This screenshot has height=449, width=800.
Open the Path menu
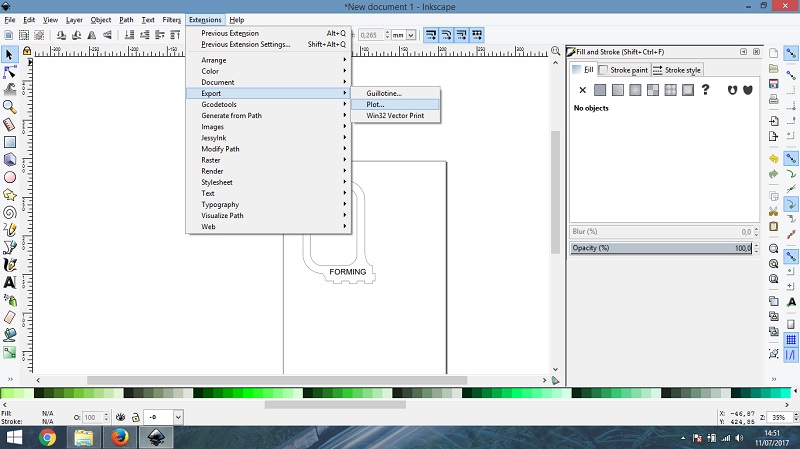pos(126,20)
